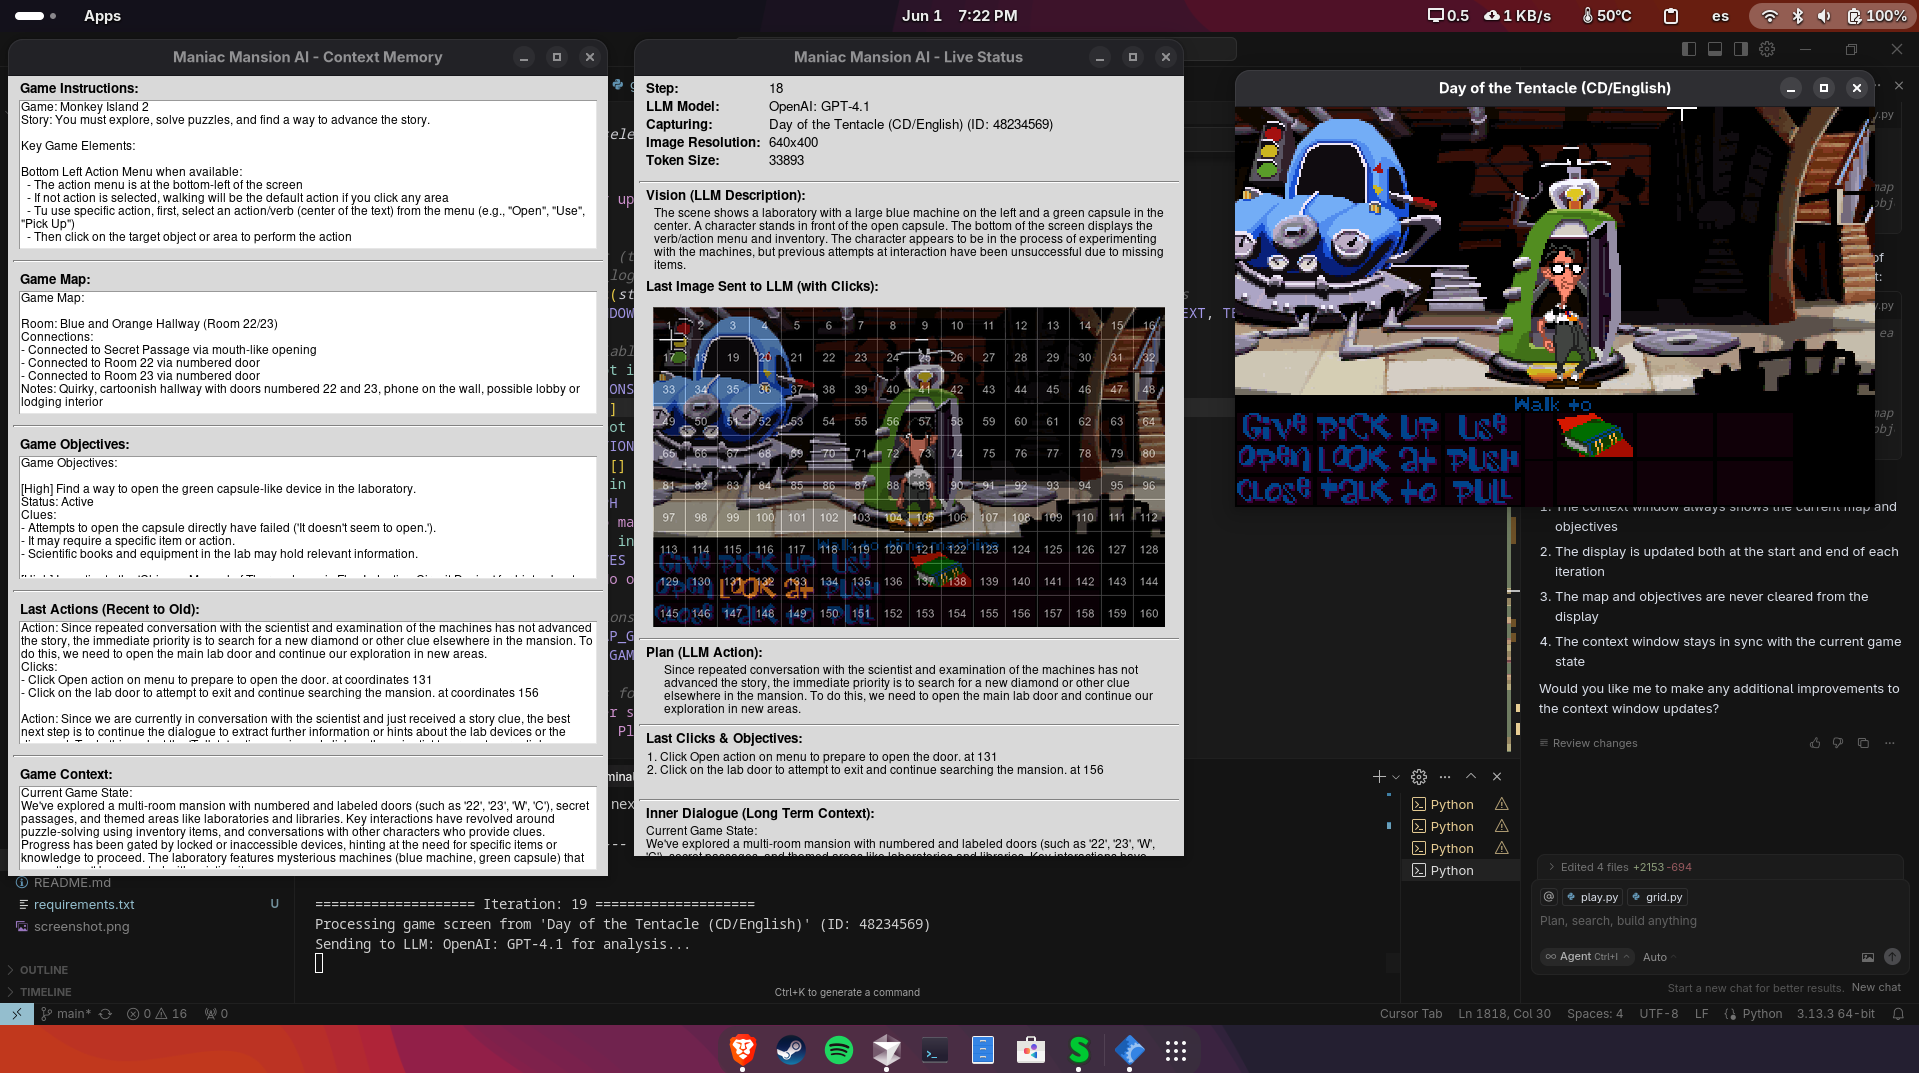This screenshot has width=1919, height=1073.
Task: Attach an image to chat
Action: [x=1867, y=957]
